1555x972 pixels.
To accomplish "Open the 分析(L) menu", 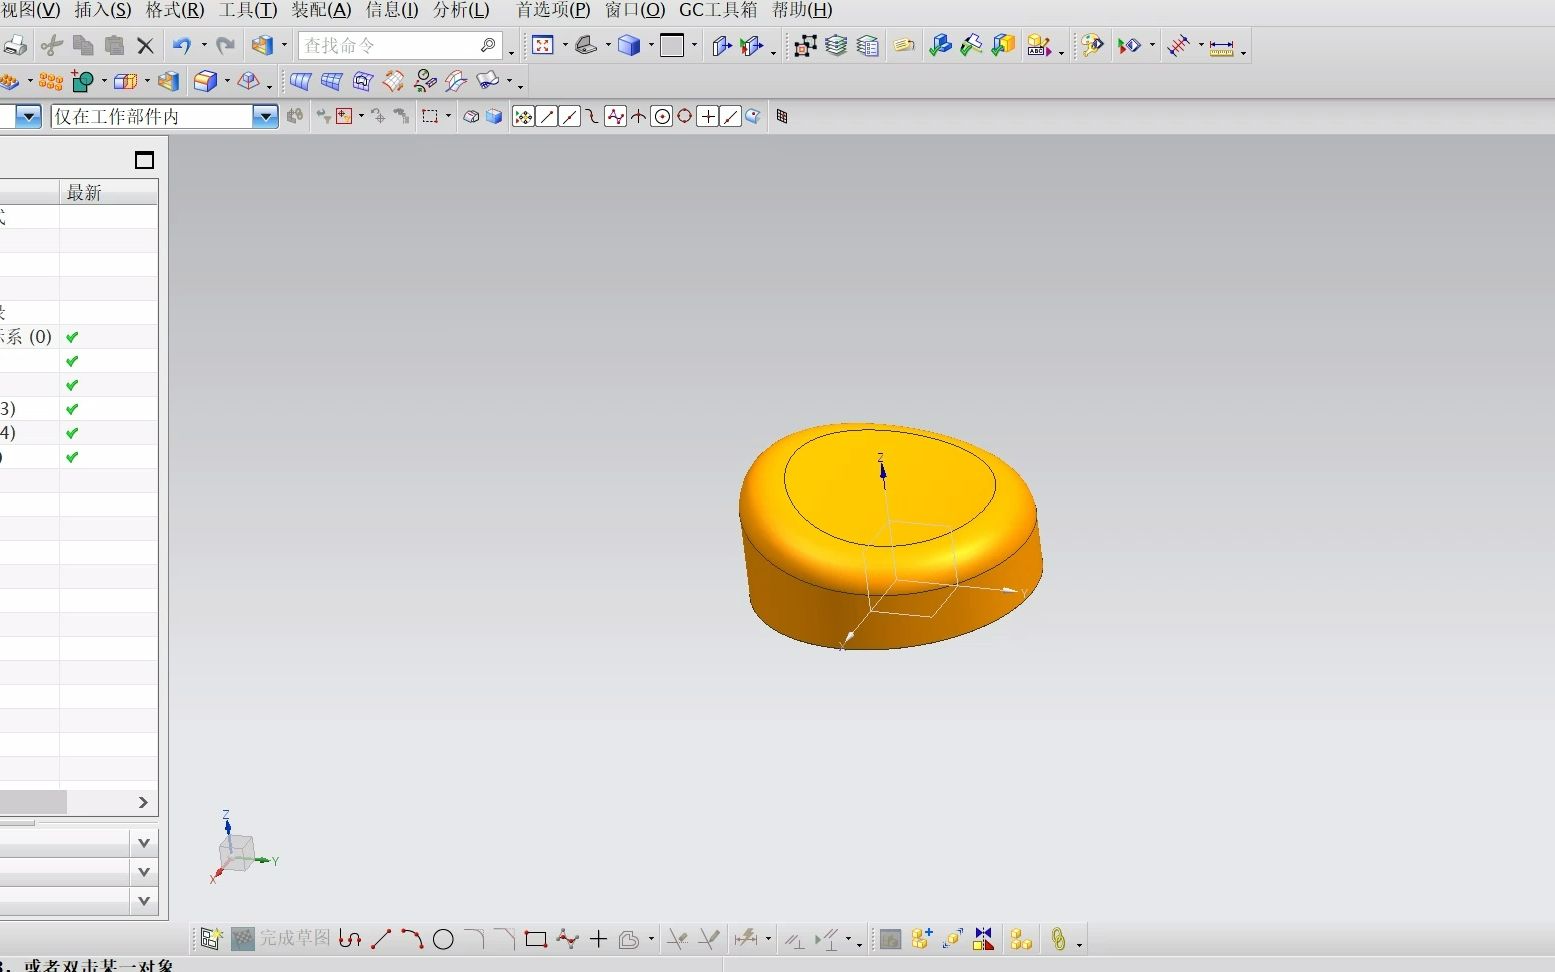I will [x=461, y=10].
